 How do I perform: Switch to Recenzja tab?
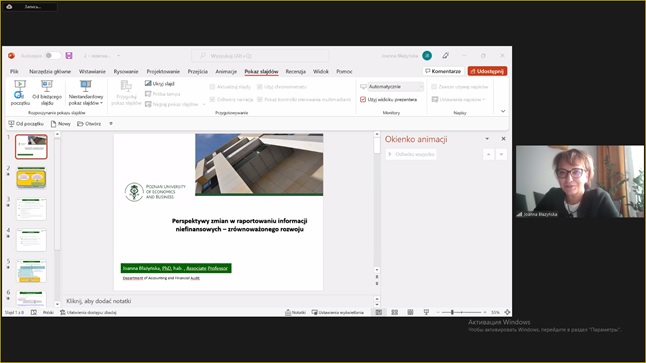click(295, 71)
